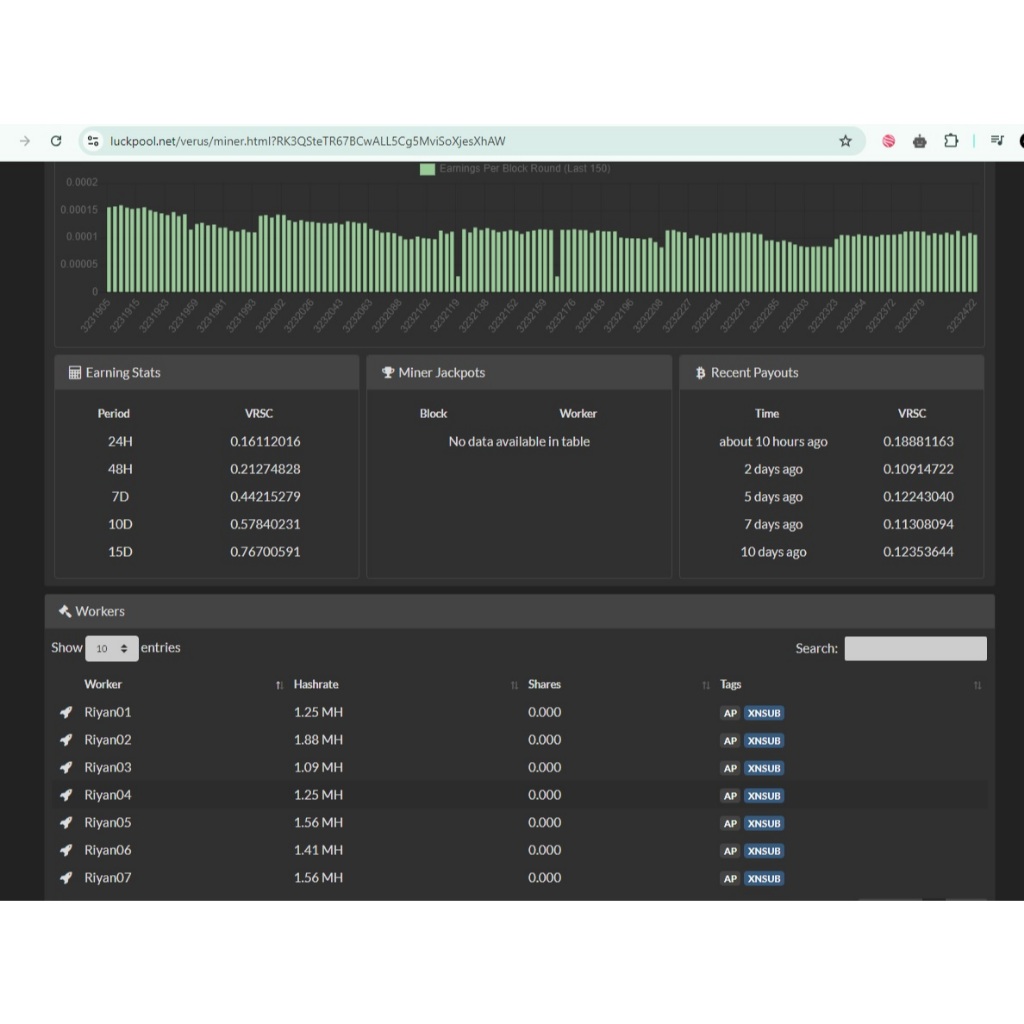Sort workers table by Shares column
The height and width of the screenshot is (1024, 1024).
544,685
